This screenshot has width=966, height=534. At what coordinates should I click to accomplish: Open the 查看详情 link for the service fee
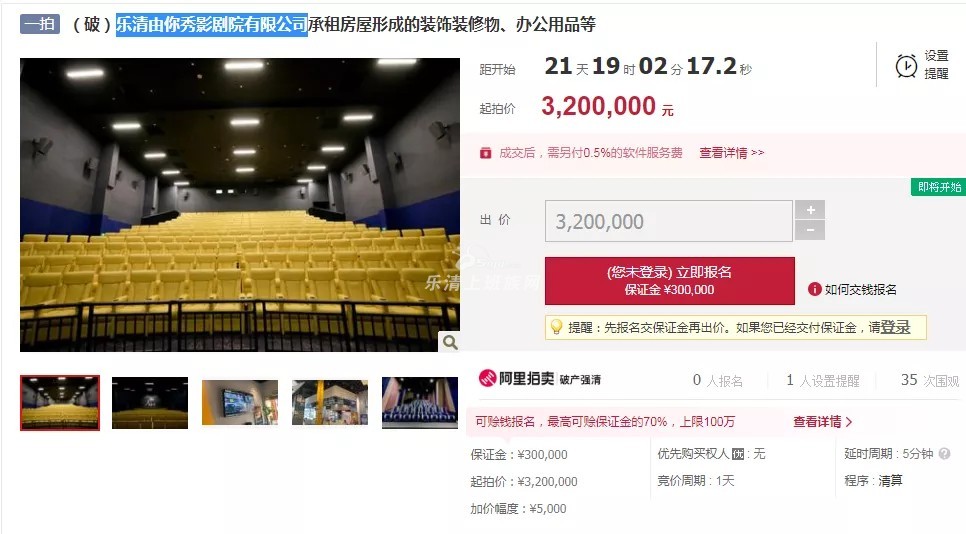(x=731, y=153)
